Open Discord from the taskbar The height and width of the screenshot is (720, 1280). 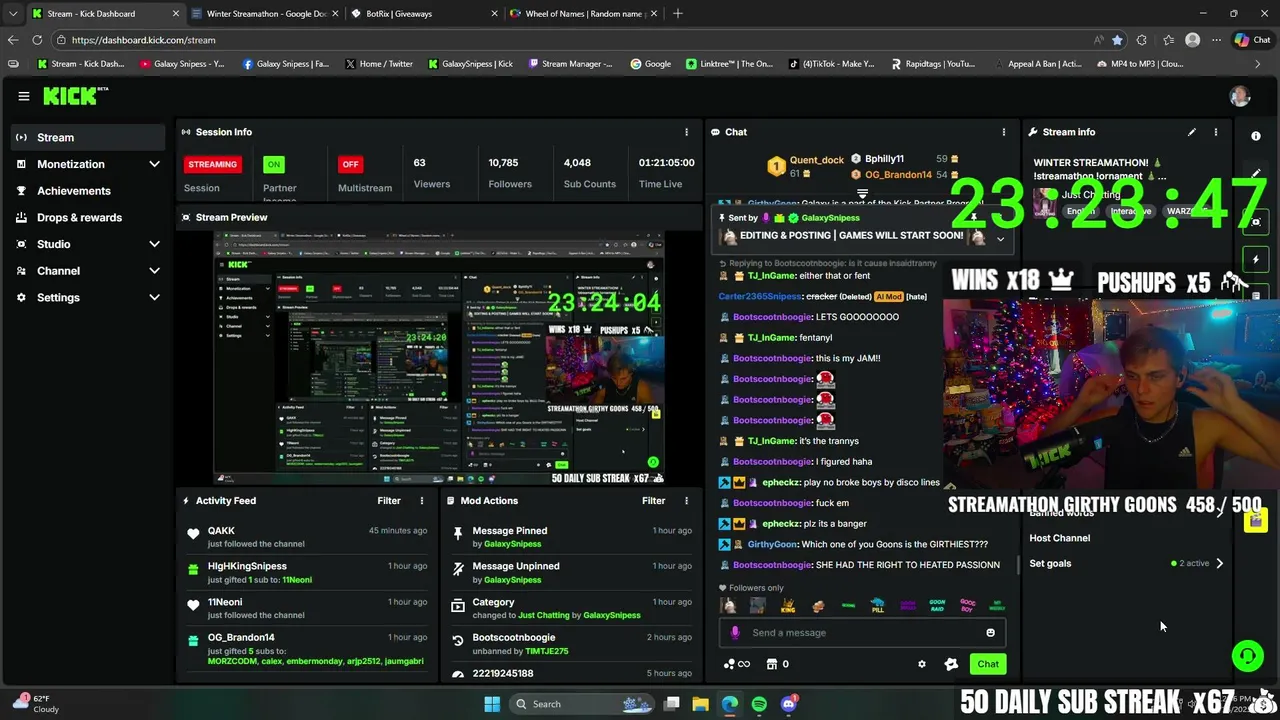789,704
